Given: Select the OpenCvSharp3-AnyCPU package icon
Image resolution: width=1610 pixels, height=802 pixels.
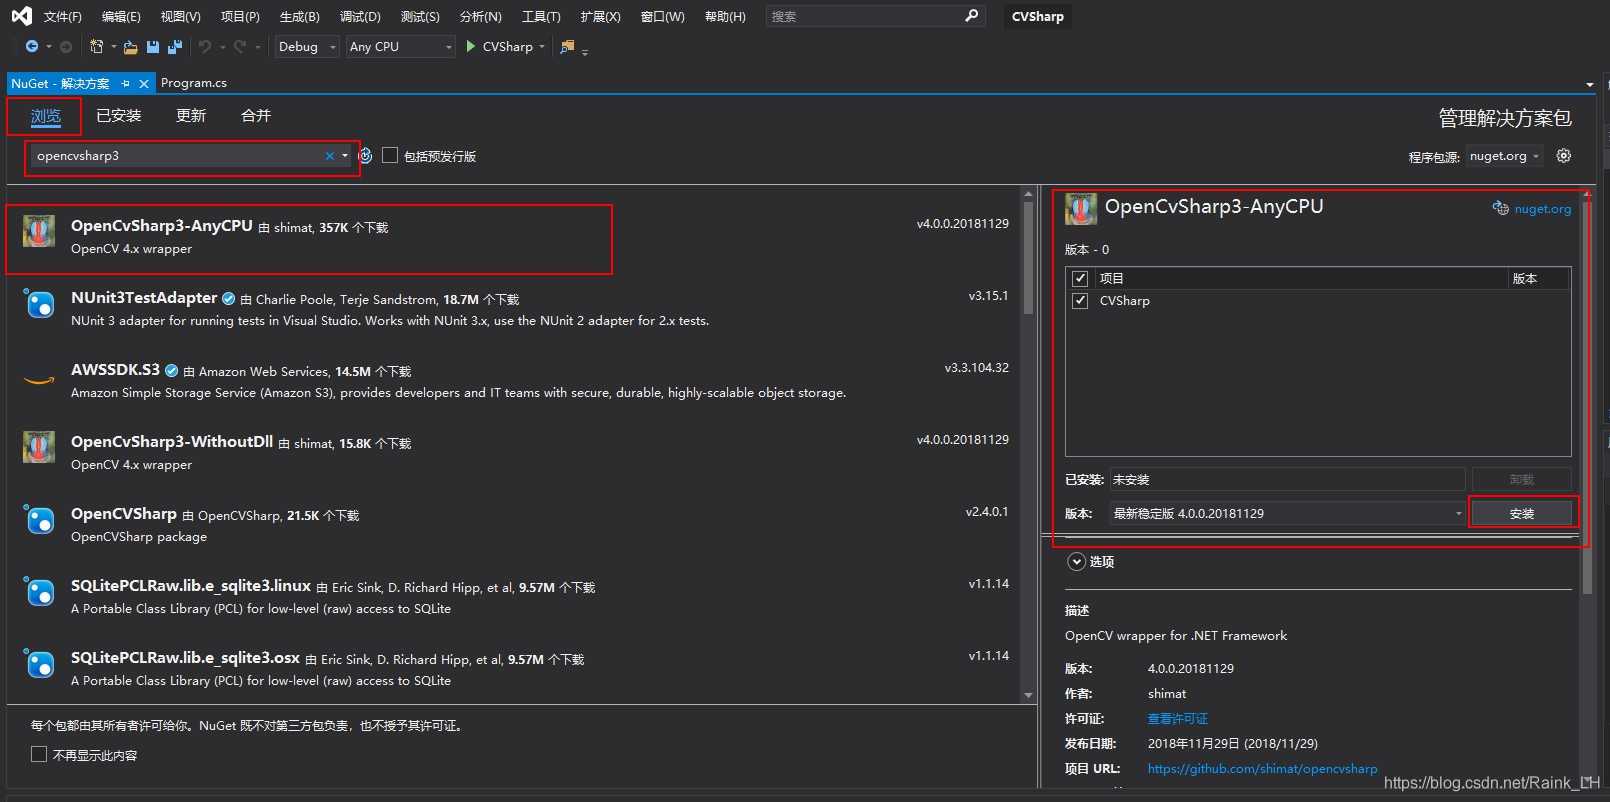Looking at the screenshot, I should click(x=39, y=231).
